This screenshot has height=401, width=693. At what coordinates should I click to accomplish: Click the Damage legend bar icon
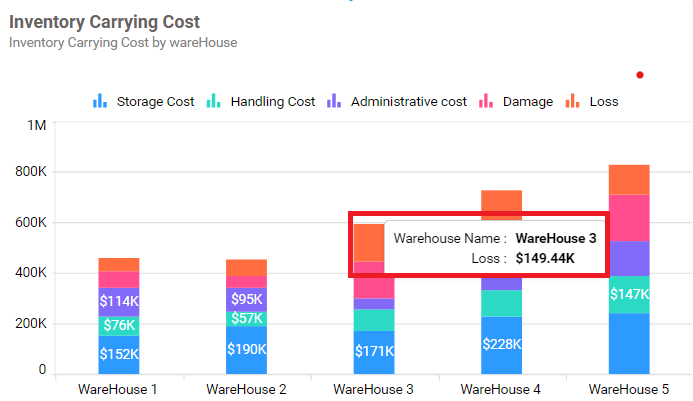point(486,101)
